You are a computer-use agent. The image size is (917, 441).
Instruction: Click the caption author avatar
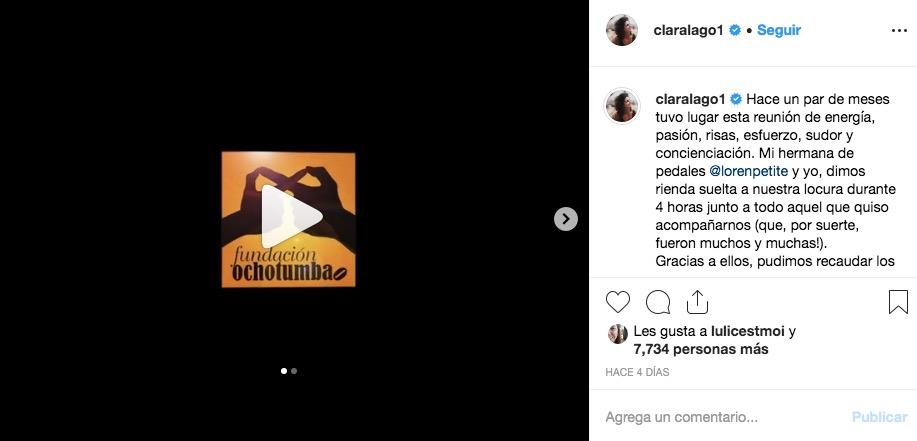point(622,106)
